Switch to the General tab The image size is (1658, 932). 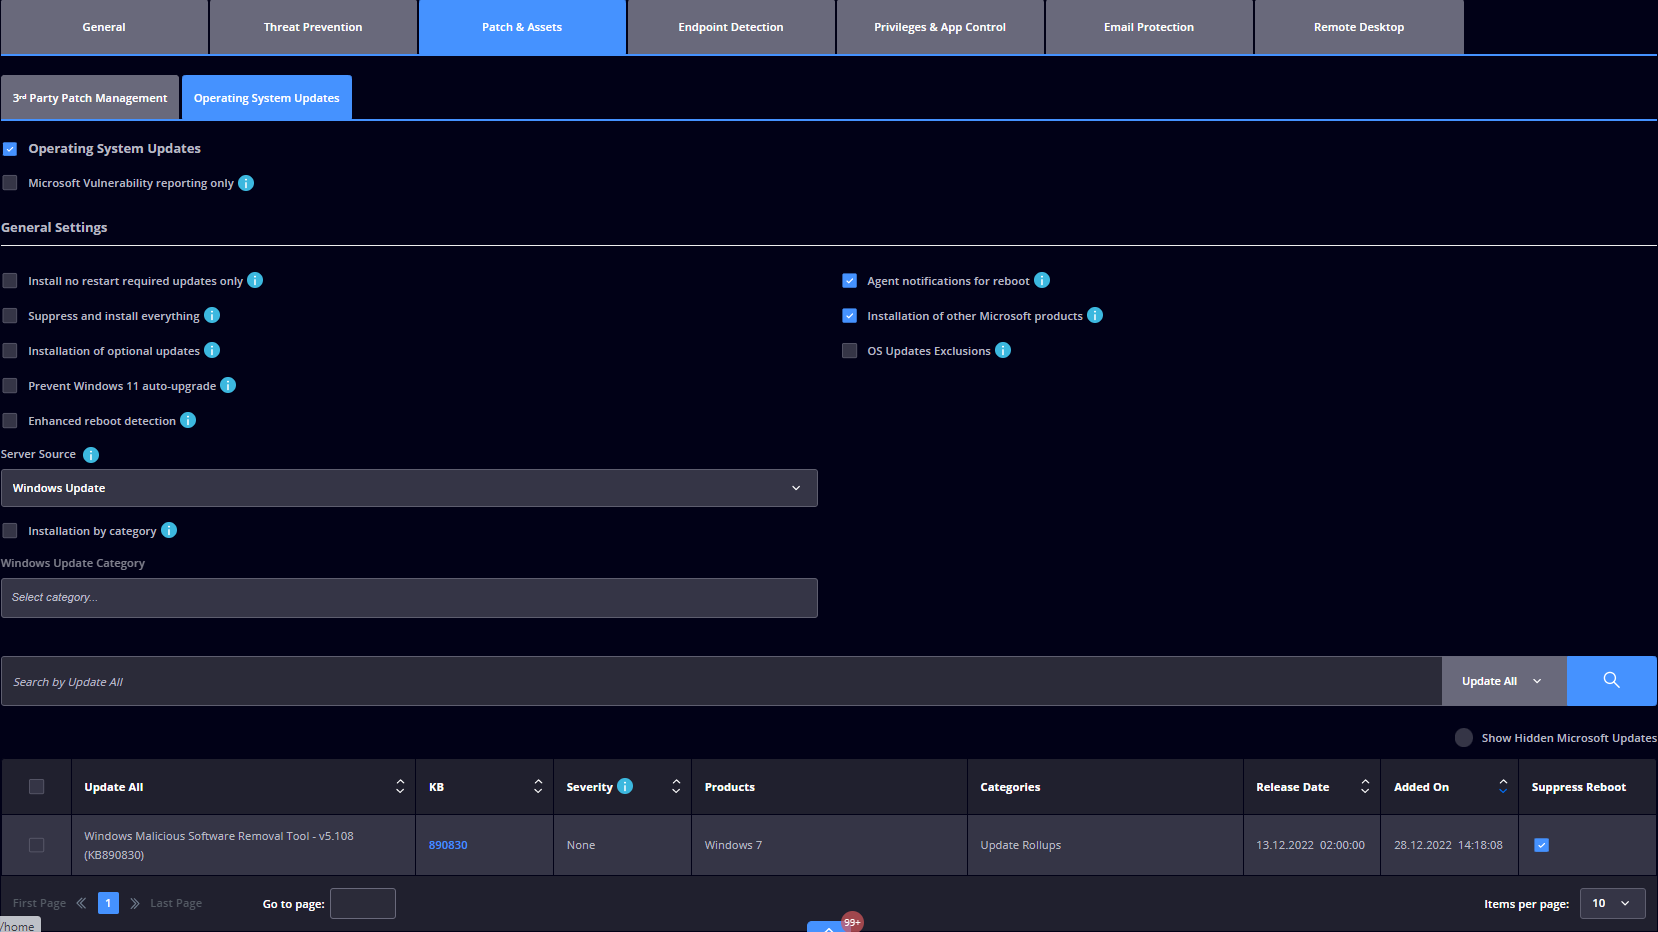104,27
